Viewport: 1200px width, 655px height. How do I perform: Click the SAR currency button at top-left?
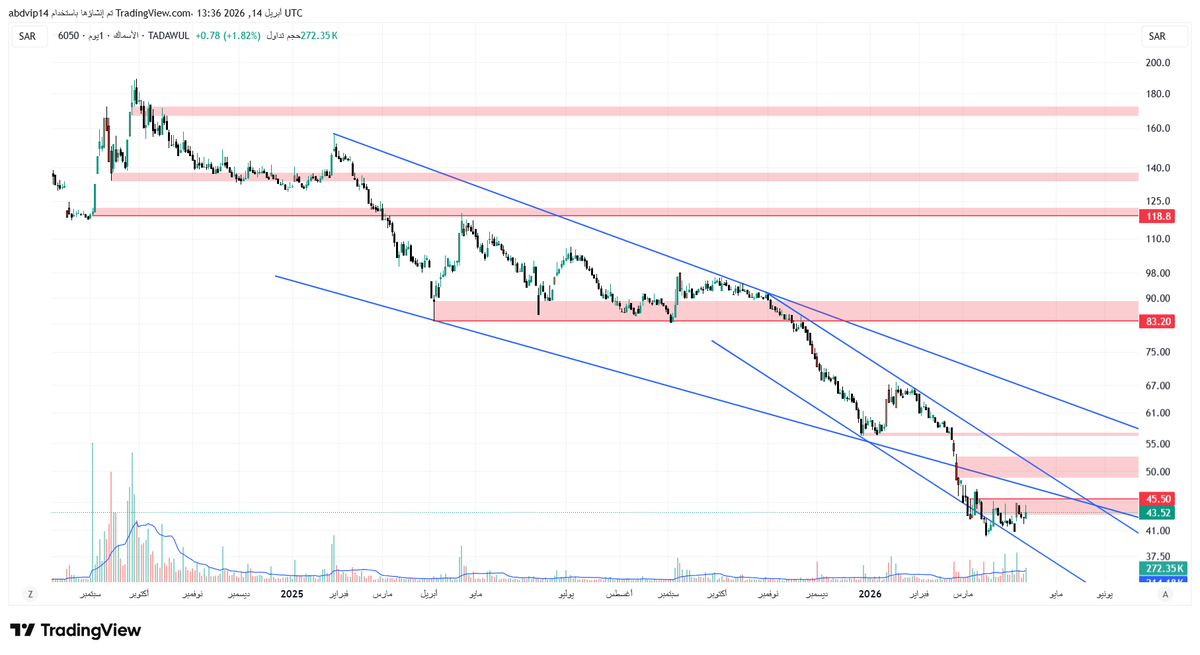[27, 35]
